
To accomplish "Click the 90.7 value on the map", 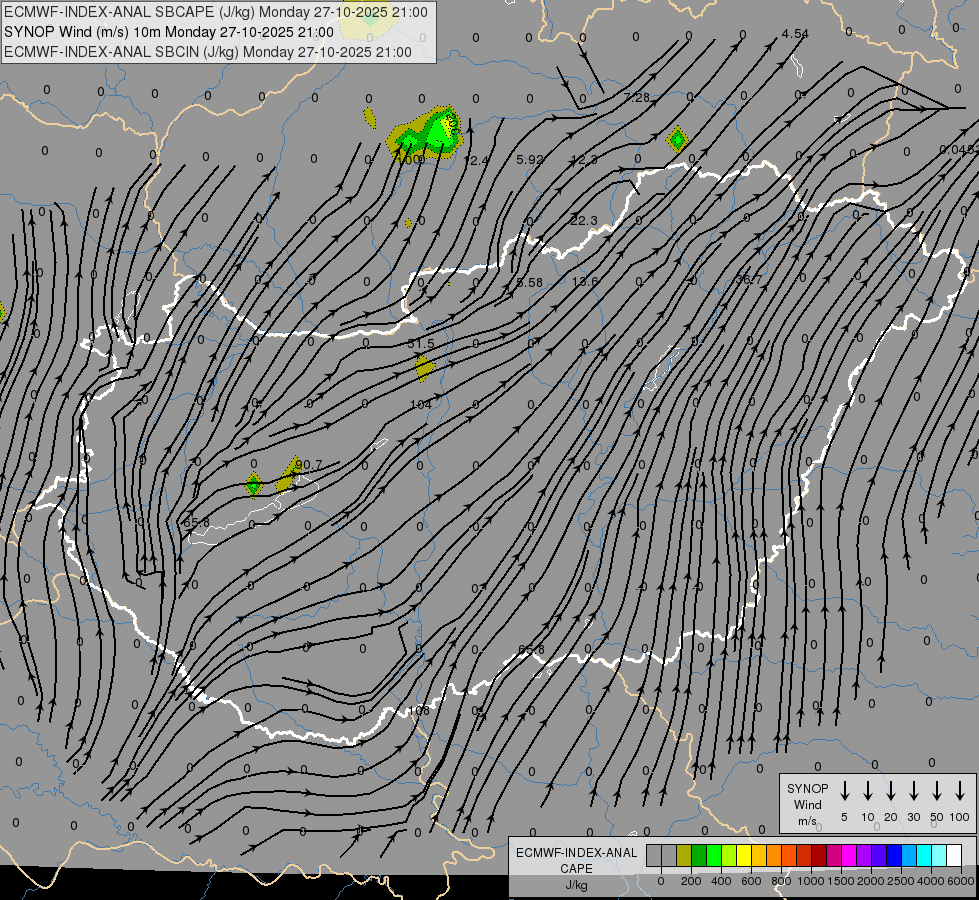I will tap(309, 465).
